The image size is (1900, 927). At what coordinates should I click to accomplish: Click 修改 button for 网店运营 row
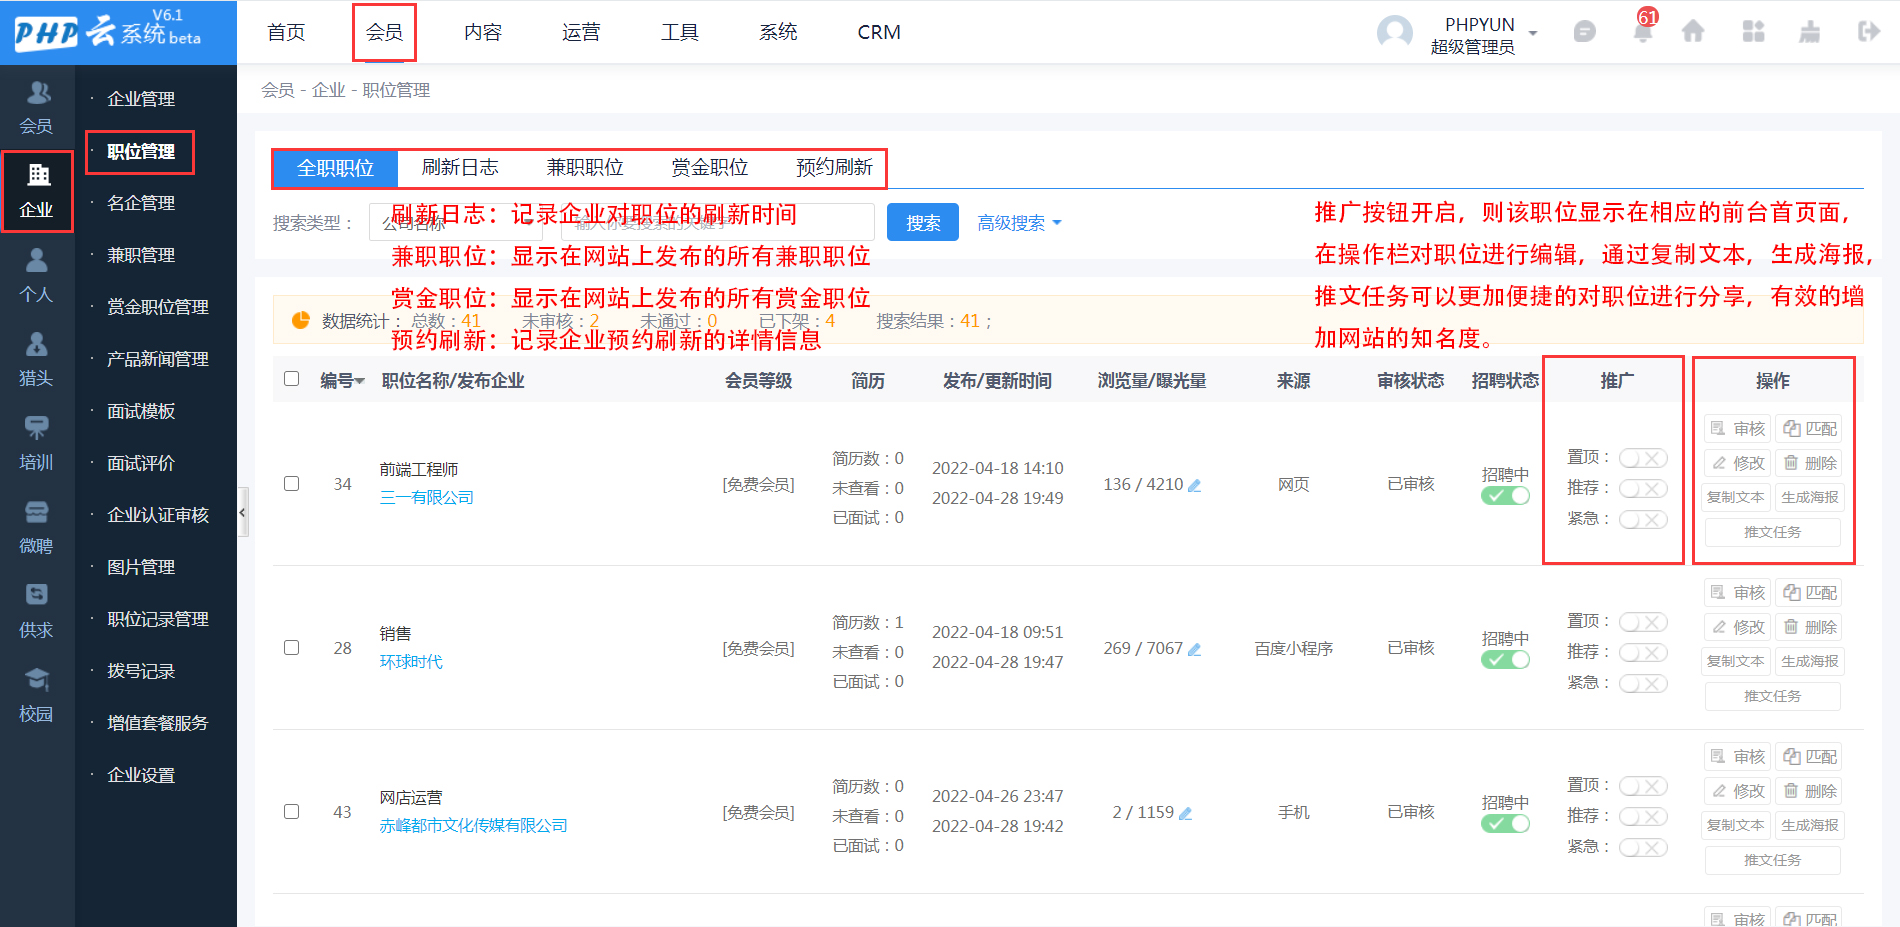pos(1738,791)
